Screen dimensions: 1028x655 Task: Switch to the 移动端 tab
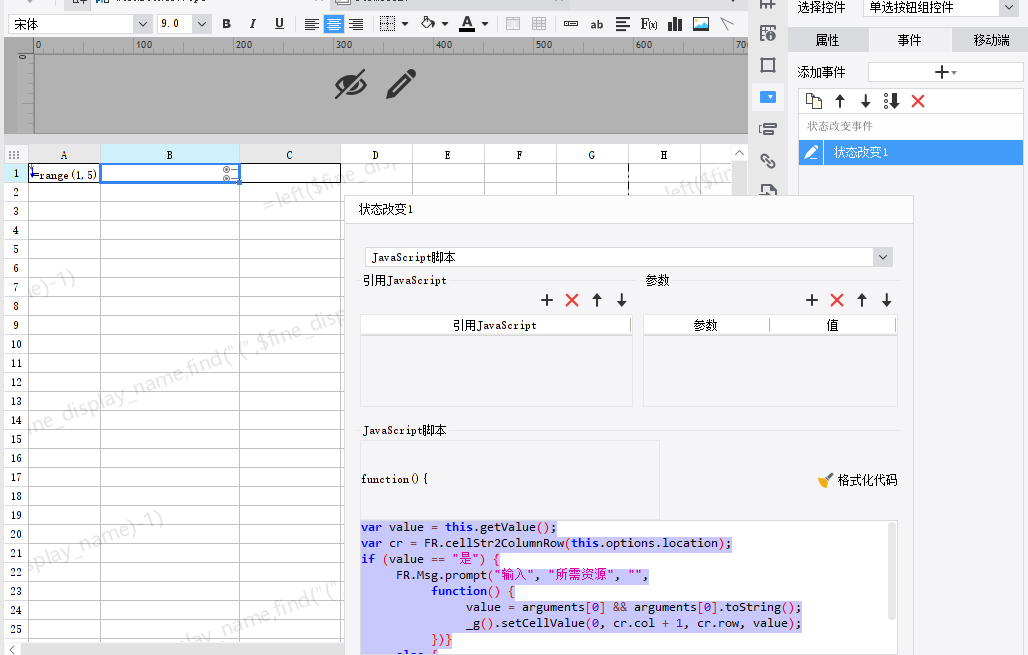991,40
